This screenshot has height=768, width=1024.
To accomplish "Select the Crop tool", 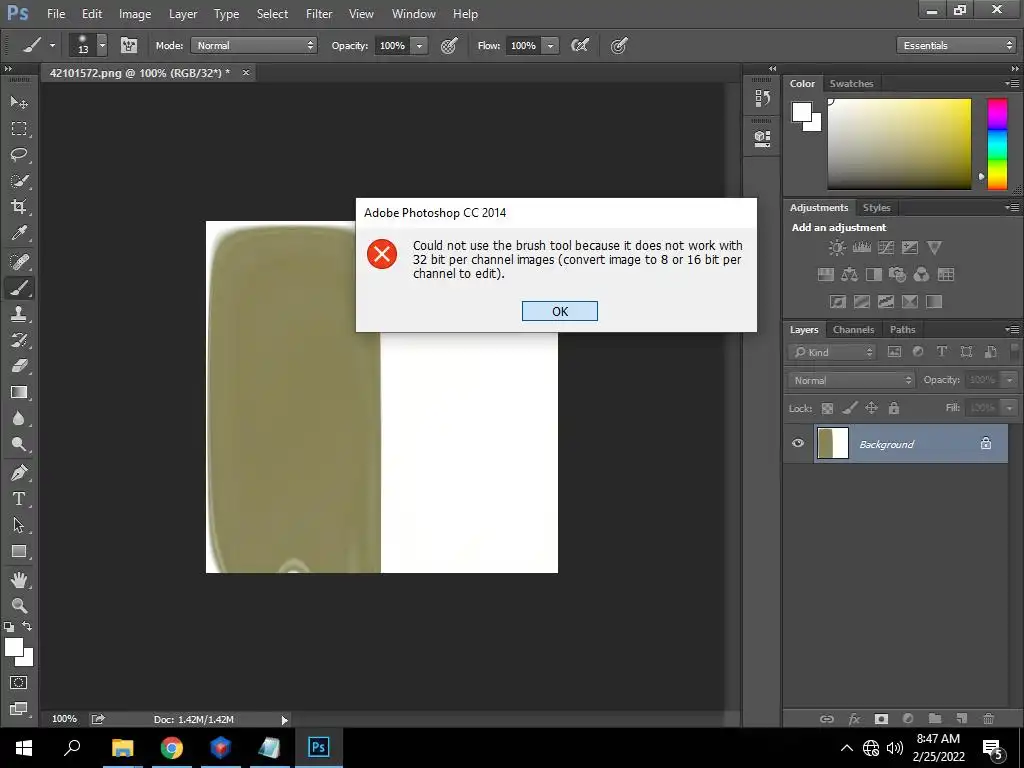I will [19, 207].
